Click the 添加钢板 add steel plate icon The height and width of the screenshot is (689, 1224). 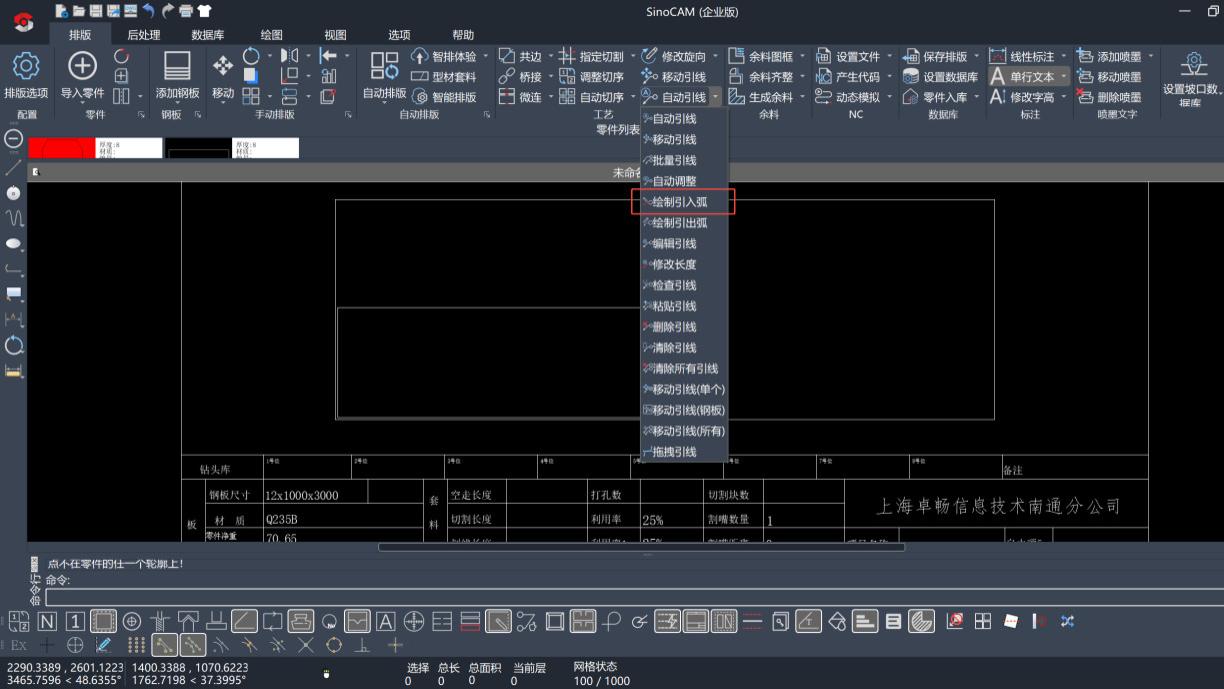[177, 67]
